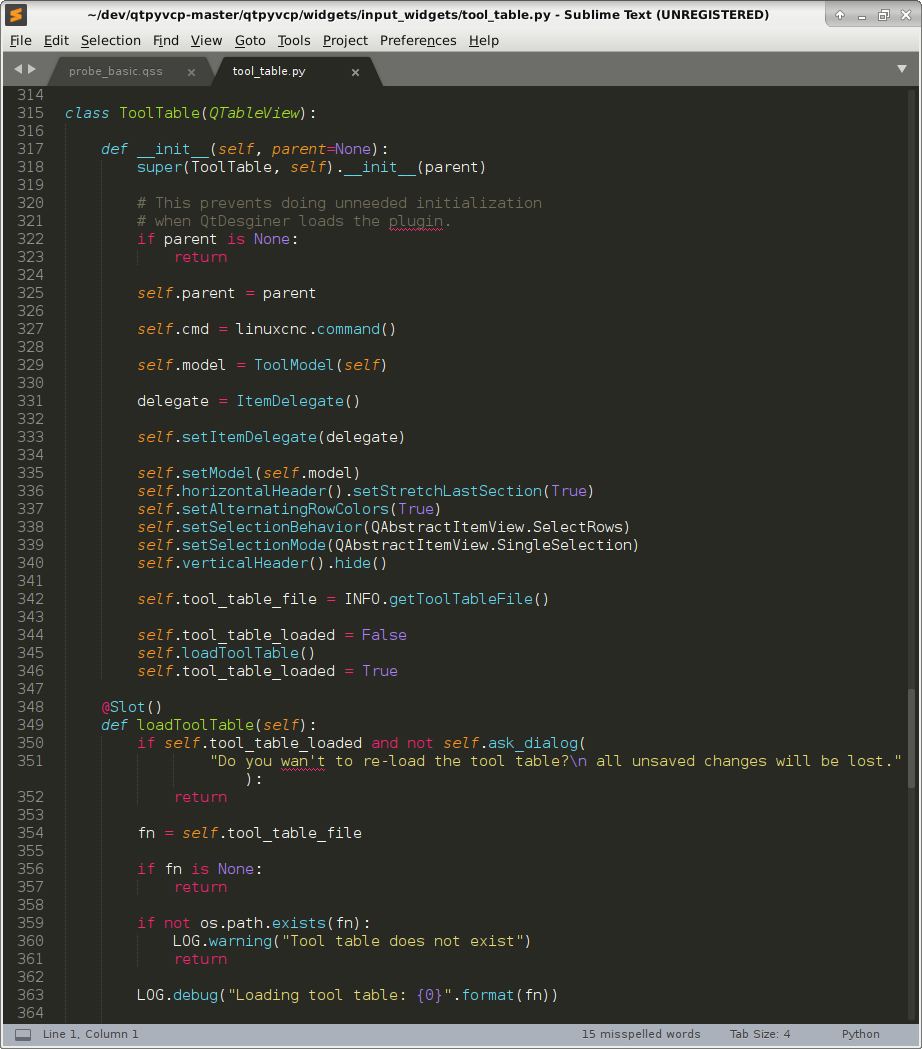922x1049 pixels.
Task: Click setSelectionMode method text
Action: 254,545
